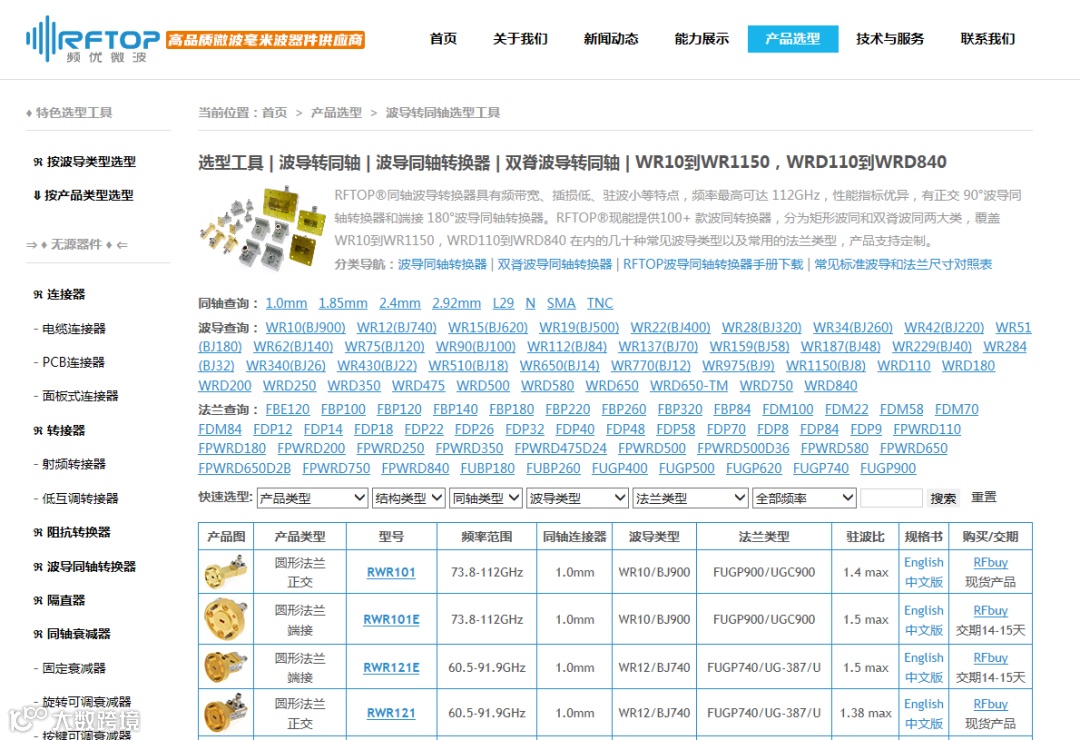This screenshot has width=1080, height=740.
Task: Open model RWR121E link
Action: 391,668
